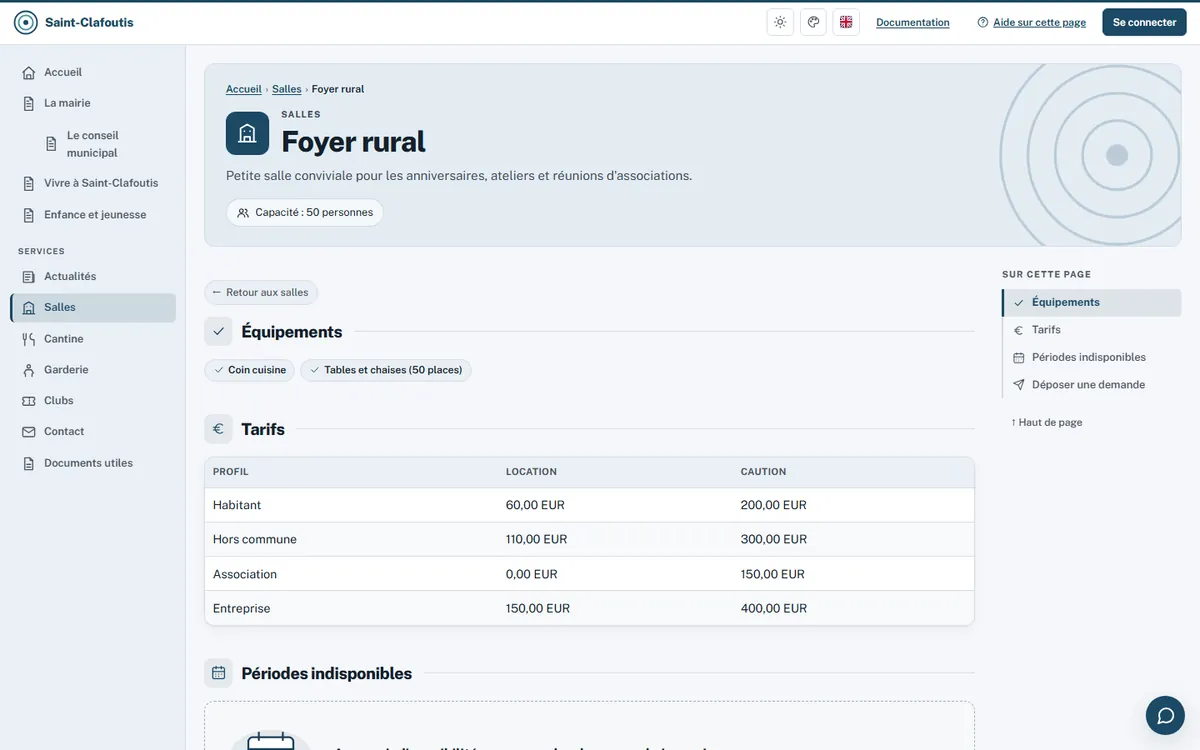Go to Accueil in the sidebar
Viewport: 1200px width, 750px height.
point(93,72)
